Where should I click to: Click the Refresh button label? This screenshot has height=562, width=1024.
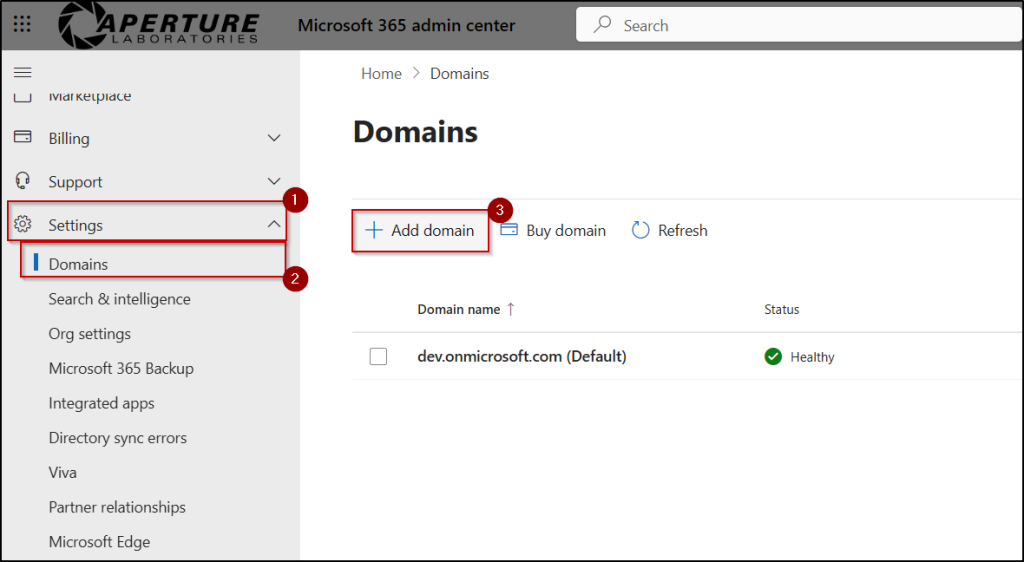tap(682, 230)
